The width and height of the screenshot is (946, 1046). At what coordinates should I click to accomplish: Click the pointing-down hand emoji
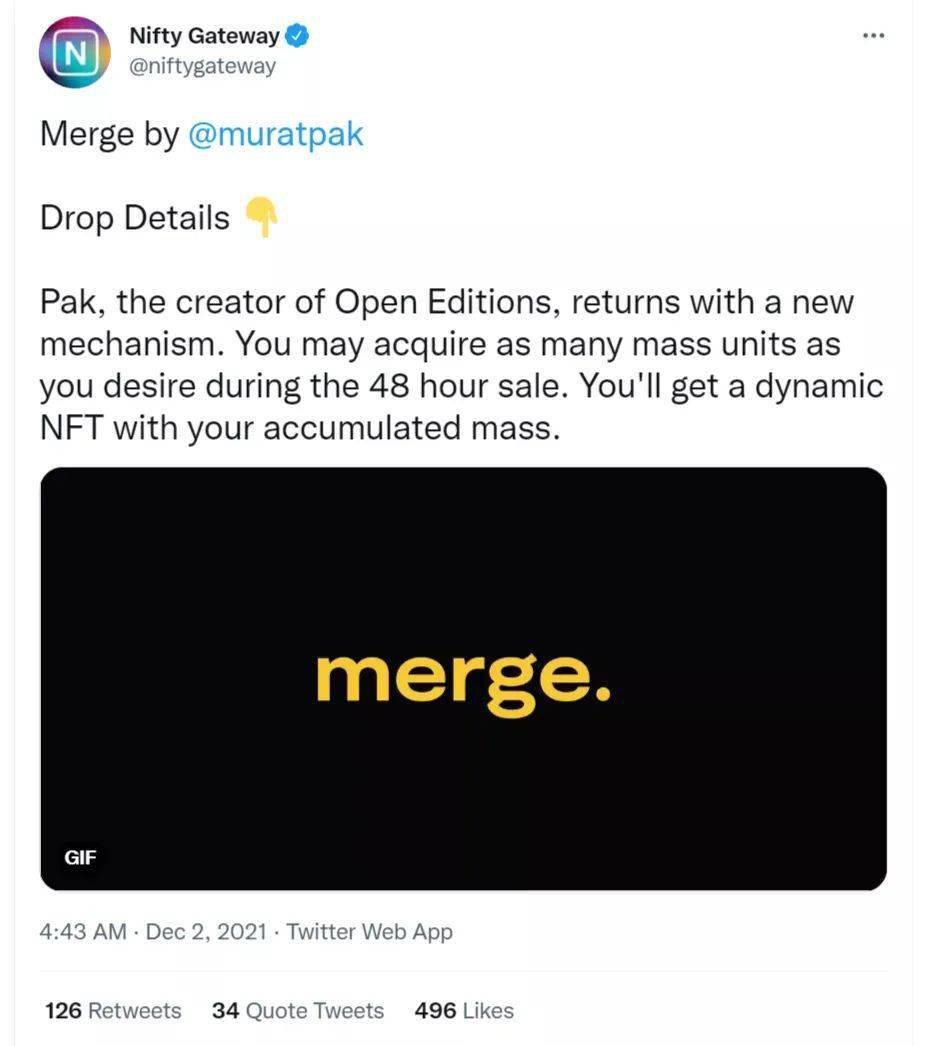260,217
